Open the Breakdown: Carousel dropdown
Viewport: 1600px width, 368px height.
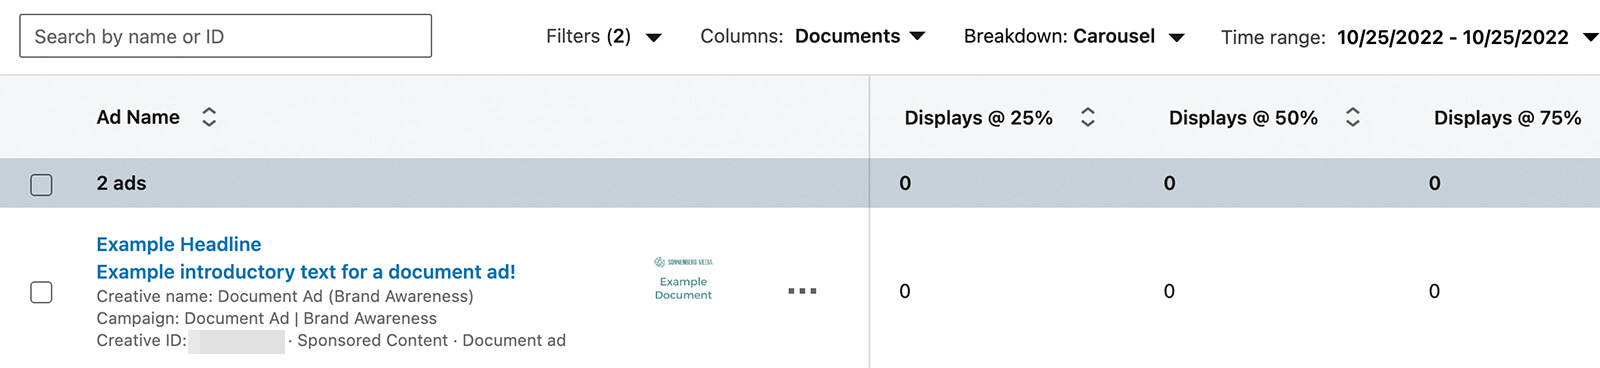1074,37
